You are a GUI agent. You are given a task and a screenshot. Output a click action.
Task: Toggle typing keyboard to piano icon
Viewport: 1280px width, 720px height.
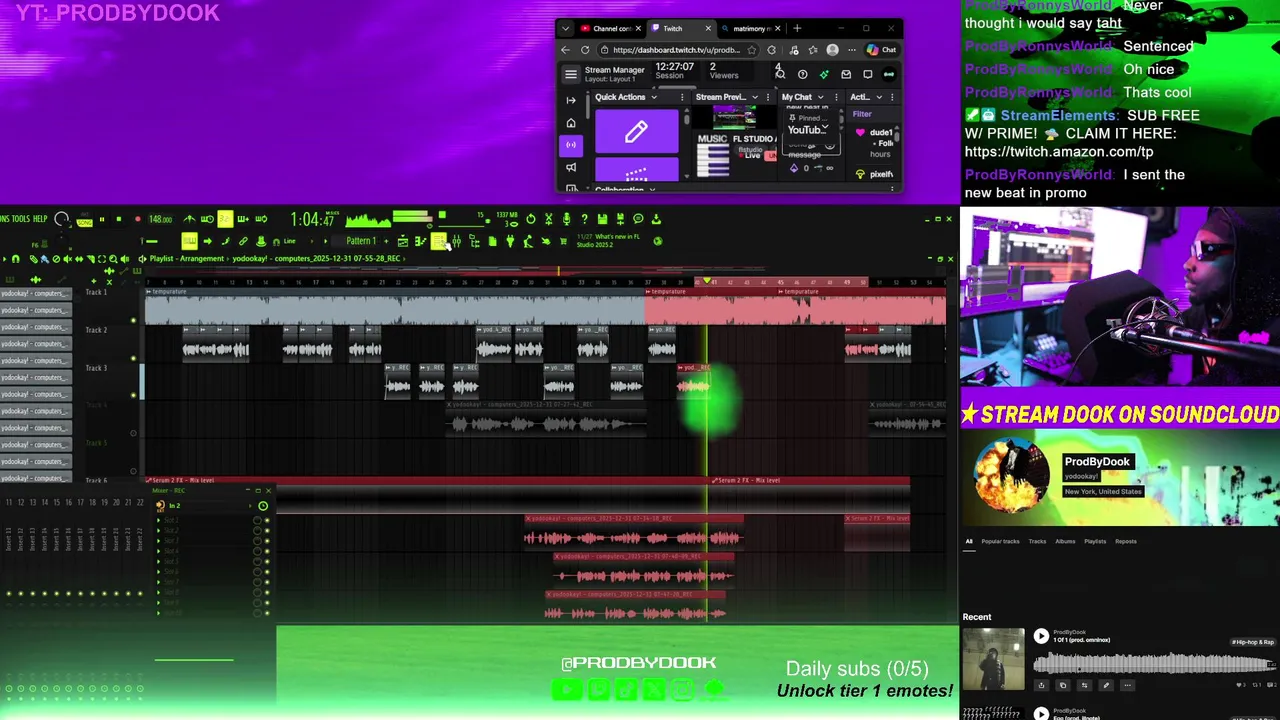pos(189,241)
